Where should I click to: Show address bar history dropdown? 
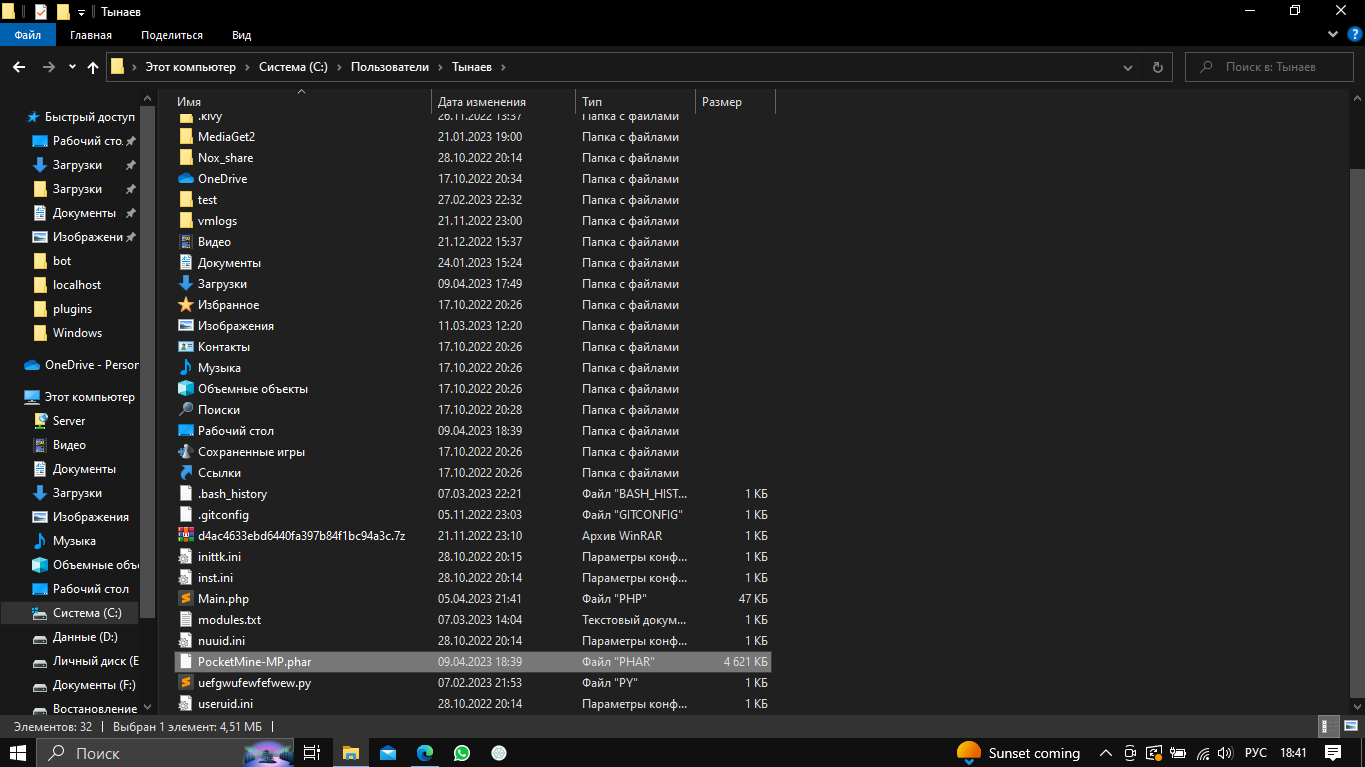tap(1128, 67)
